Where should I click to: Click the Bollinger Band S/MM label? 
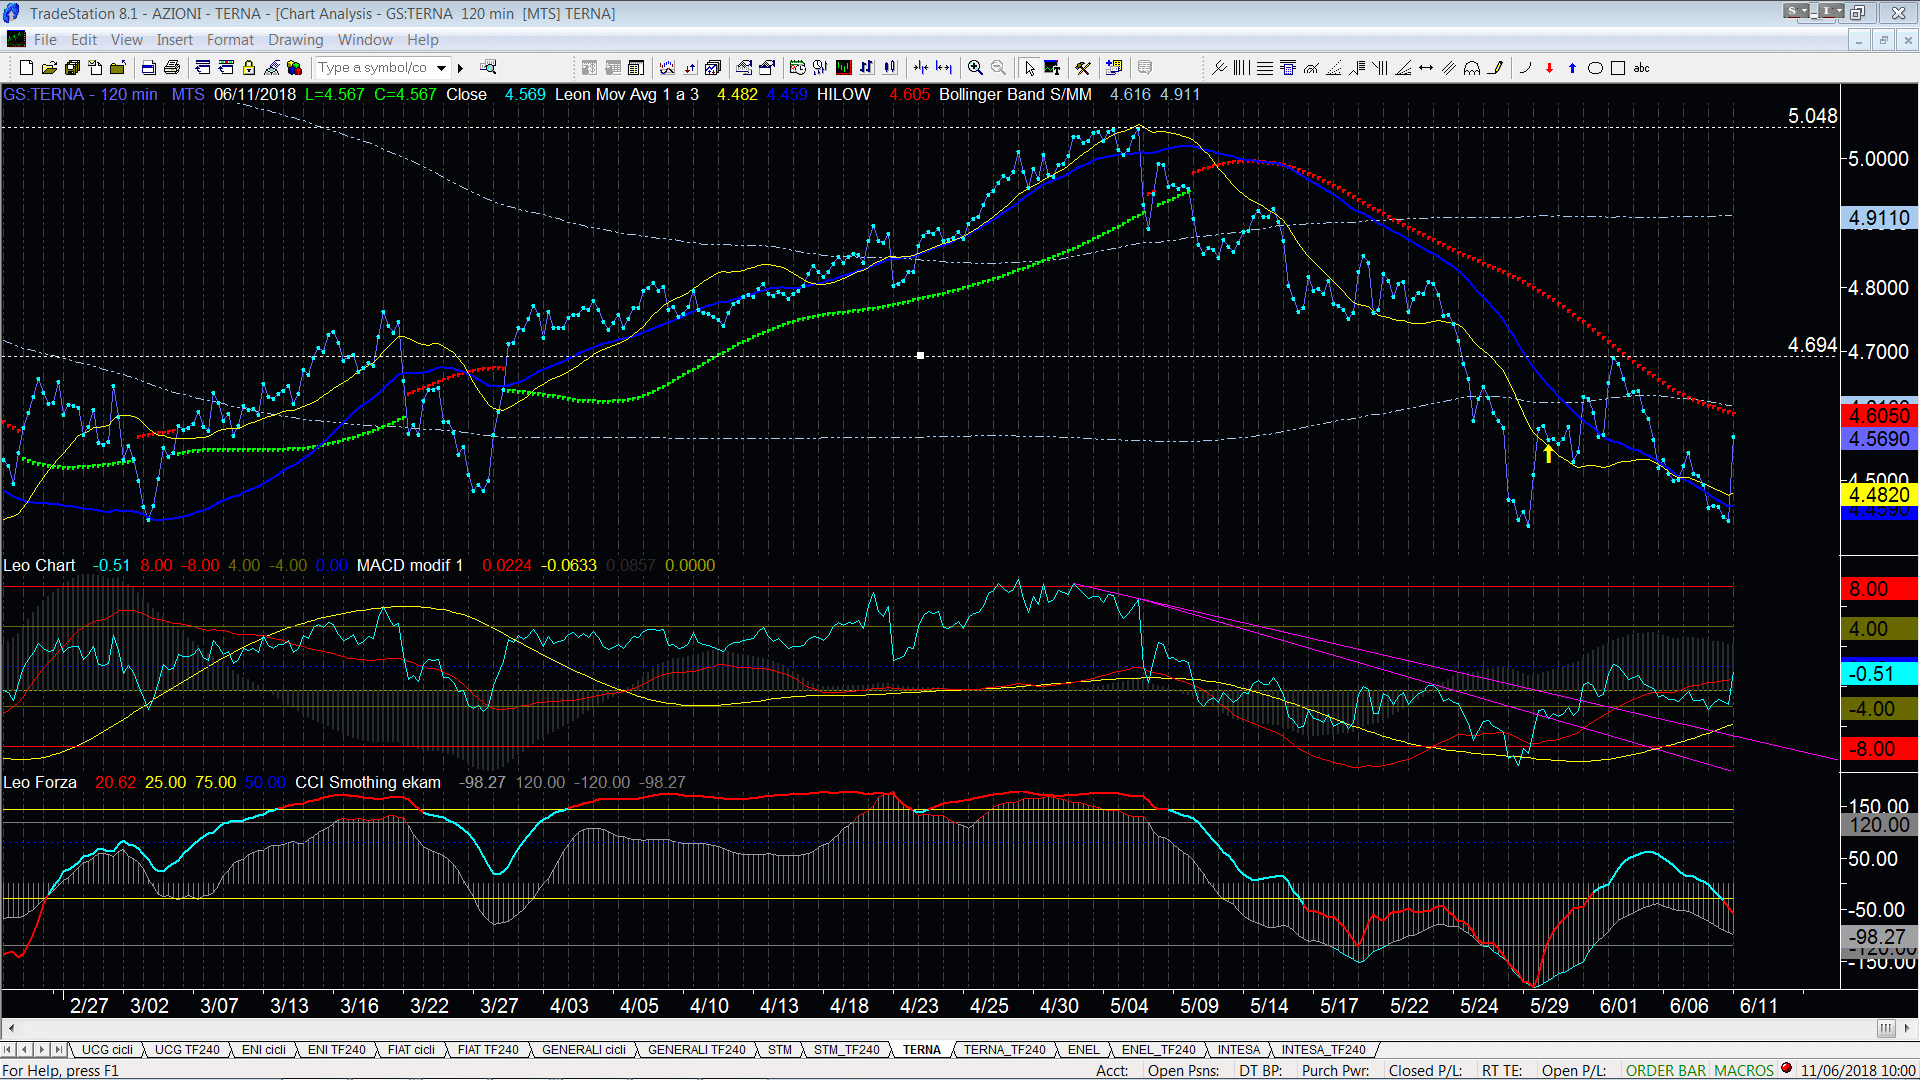(x=1015, y=94)
